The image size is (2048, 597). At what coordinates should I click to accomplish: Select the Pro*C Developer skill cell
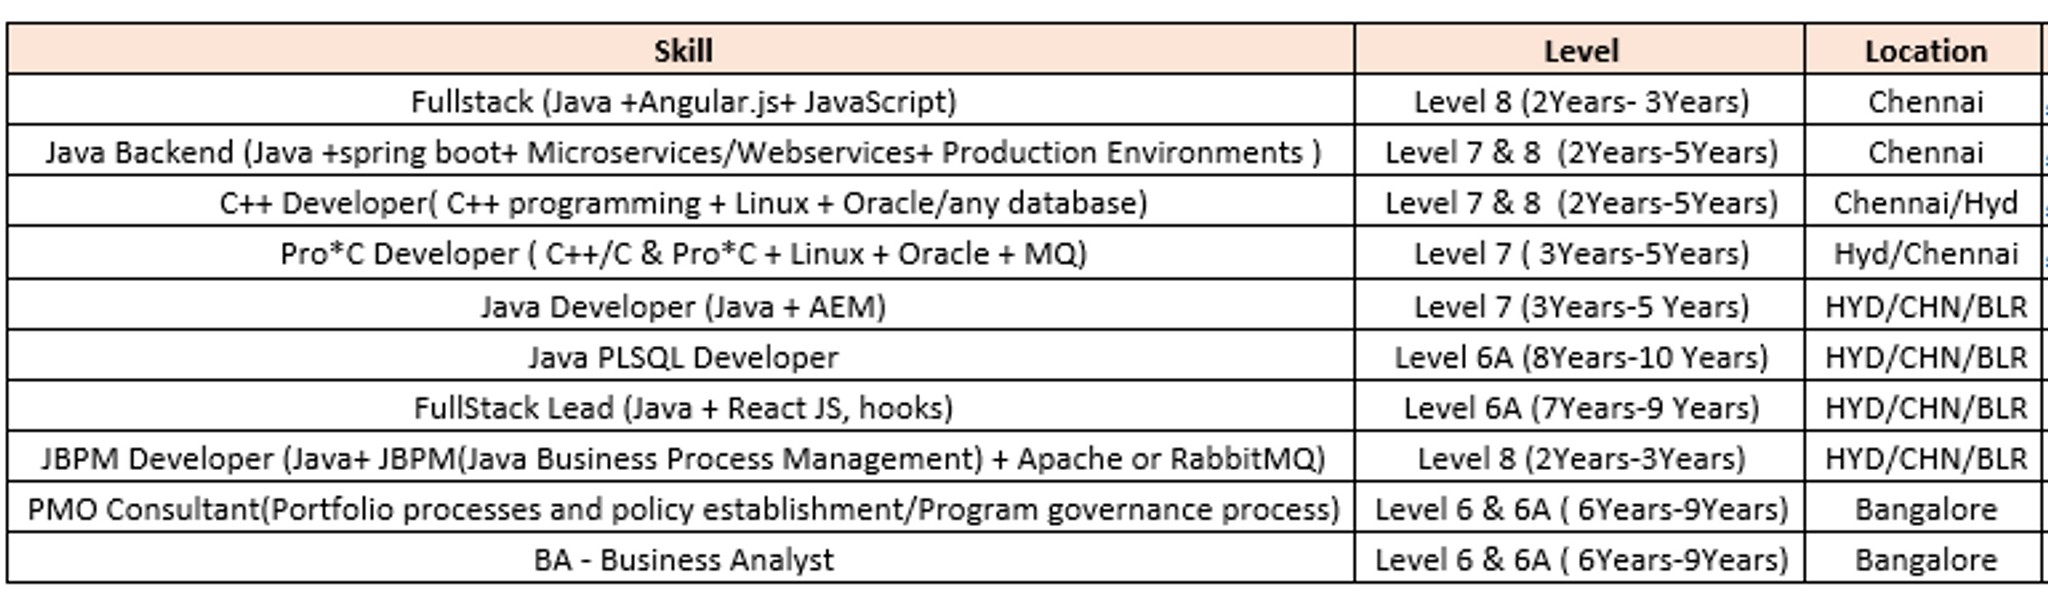coord(682,254)
